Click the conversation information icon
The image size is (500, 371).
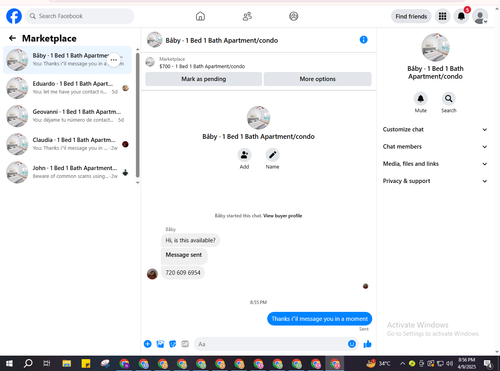(x=364, y=40)
